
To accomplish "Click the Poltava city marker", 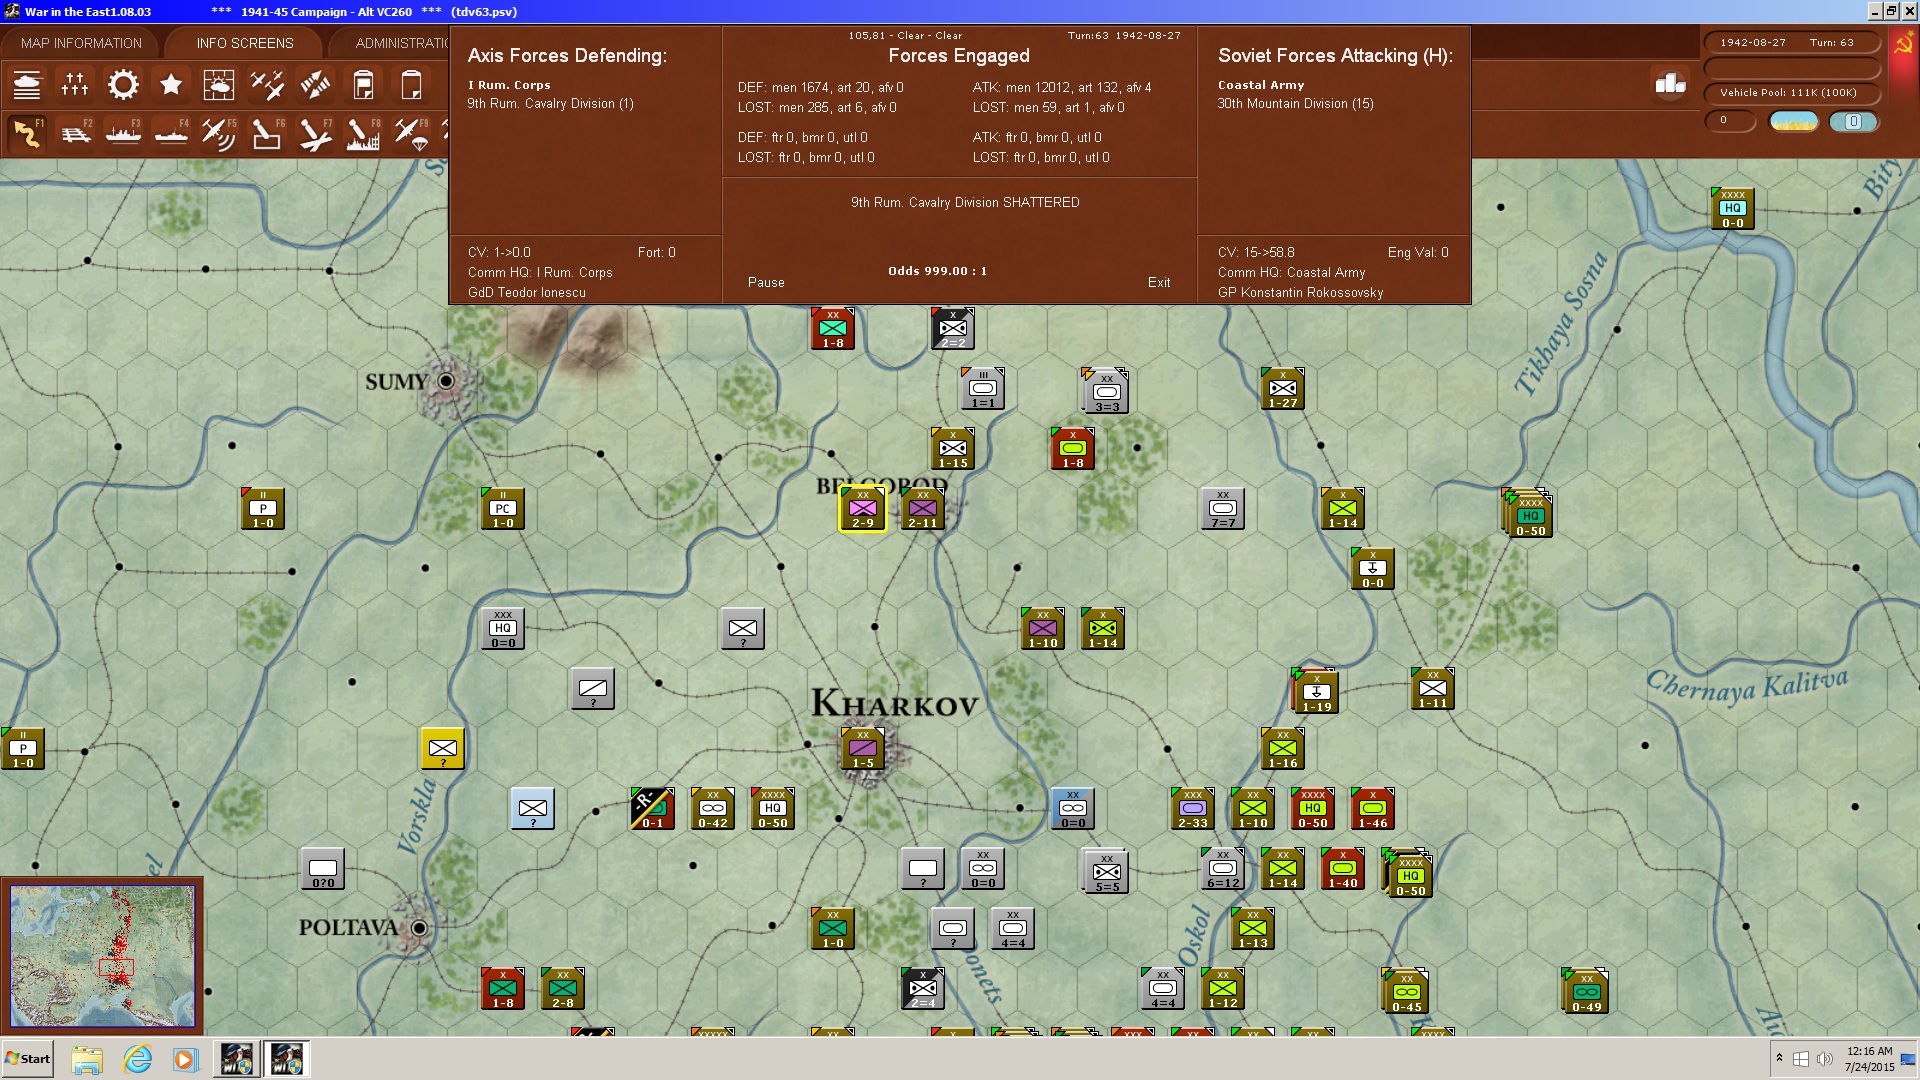I will click(x=420, y=928).
